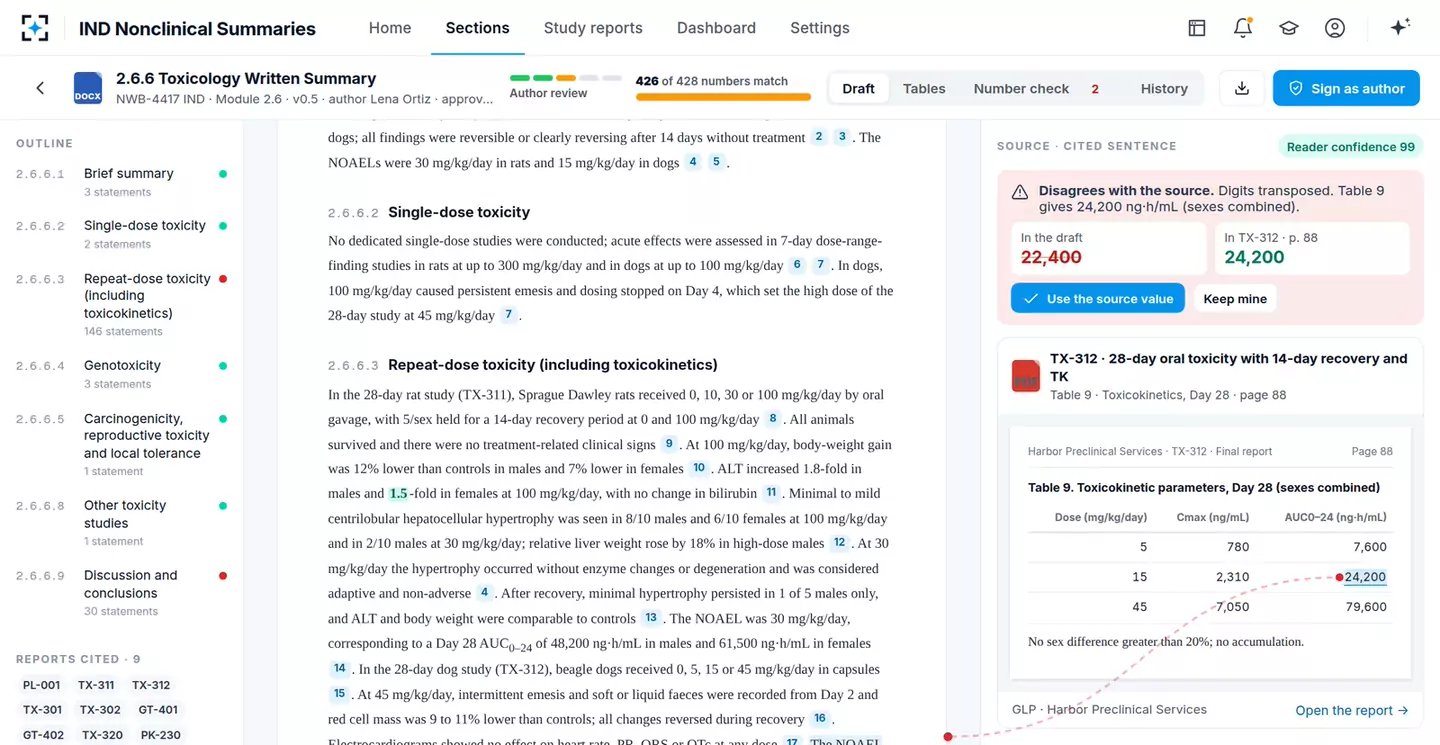This screenshot has height=745, width=1440.
Task: Open Discussion and conclusions outline section
Action: 122,592
